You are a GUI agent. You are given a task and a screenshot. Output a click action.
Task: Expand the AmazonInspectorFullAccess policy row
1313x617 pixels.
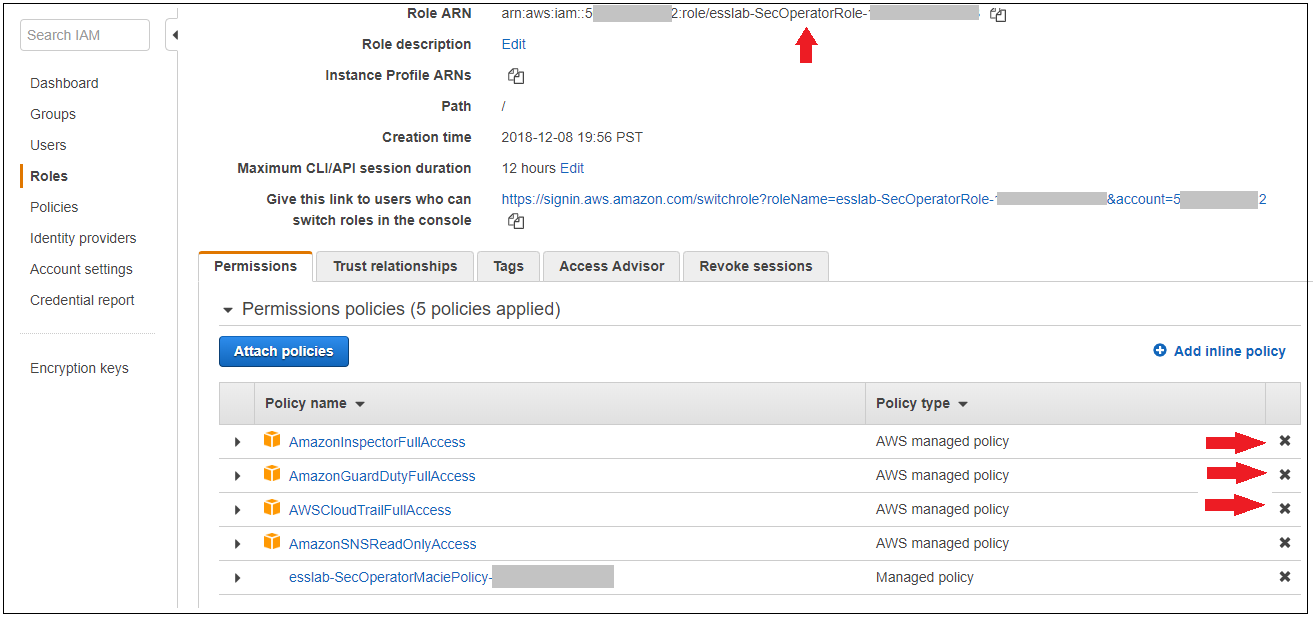point(237,442)
